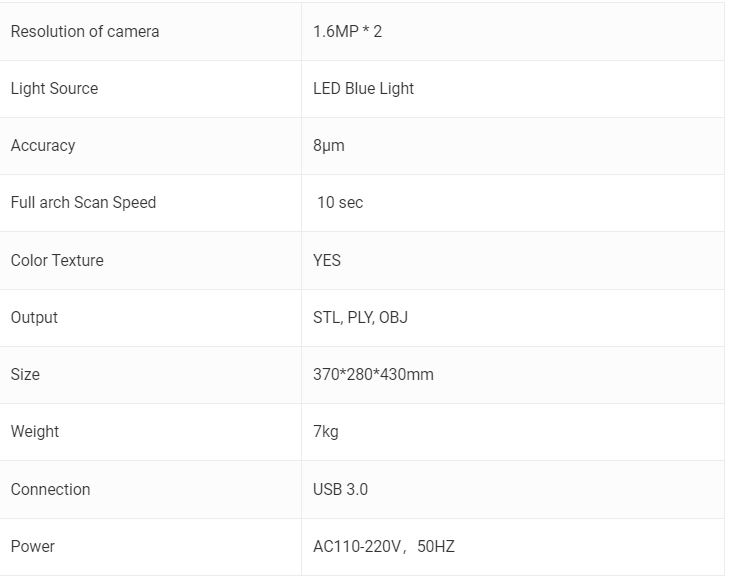Select the LED Blue Light value
Image resolution: width=730 pixels, height=579 pixels.
coord(363,88)
